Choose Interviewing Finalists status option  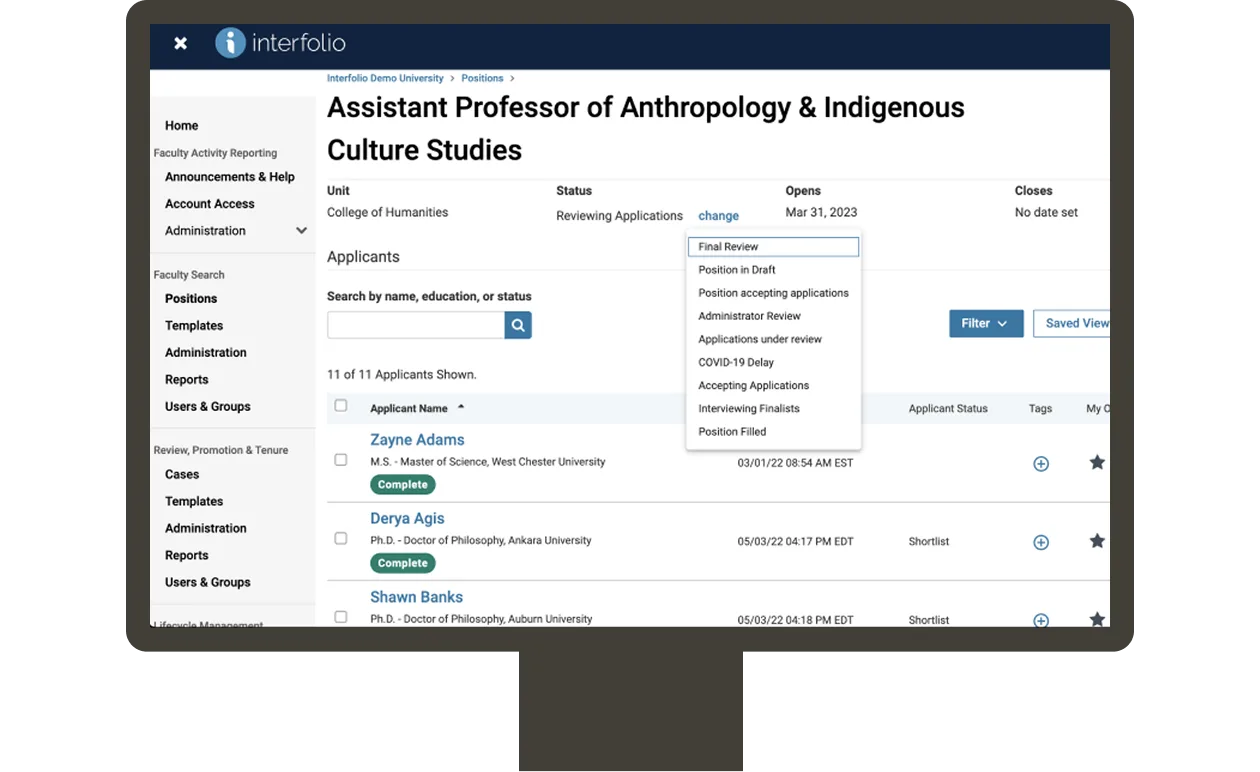pyautogui.click(x=749, y=409)
